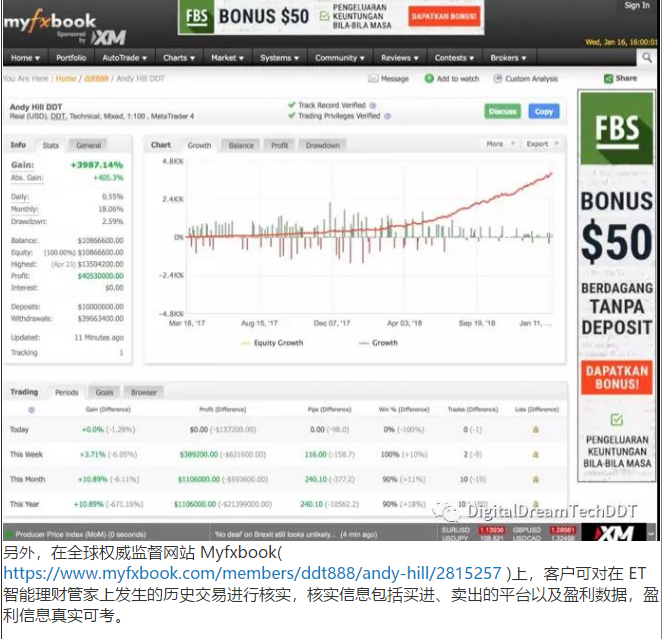662x639 pixels.
Task: Switch to the General tab
Action: click(x=89, y=145)
